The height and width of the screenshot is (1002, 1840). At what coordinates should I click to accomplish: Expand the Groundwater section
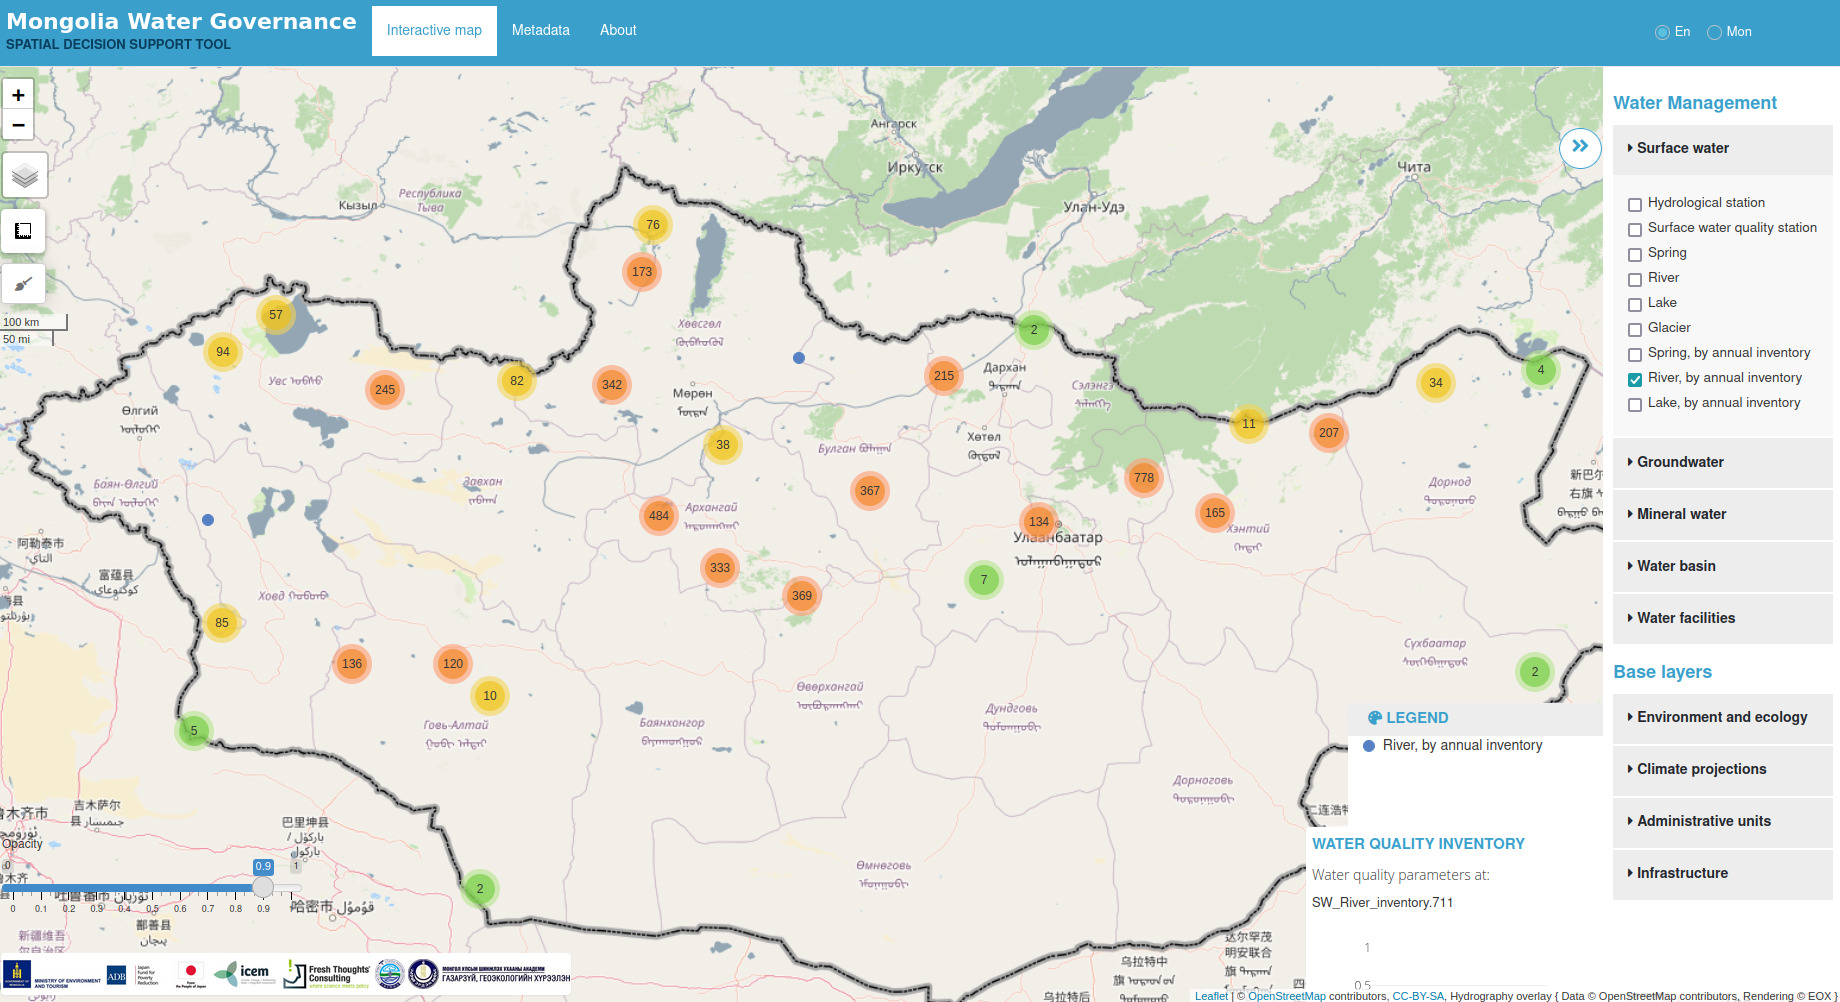1680,462
